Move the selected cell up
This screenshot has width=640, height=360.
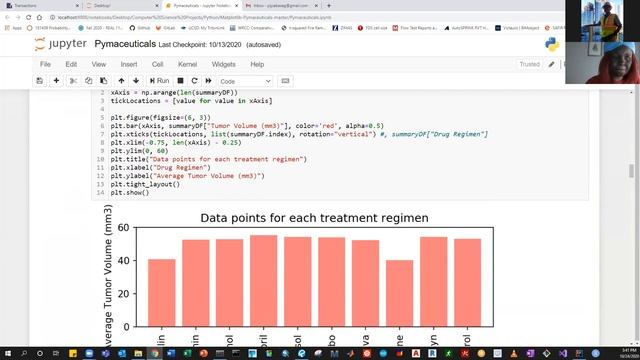121,81
